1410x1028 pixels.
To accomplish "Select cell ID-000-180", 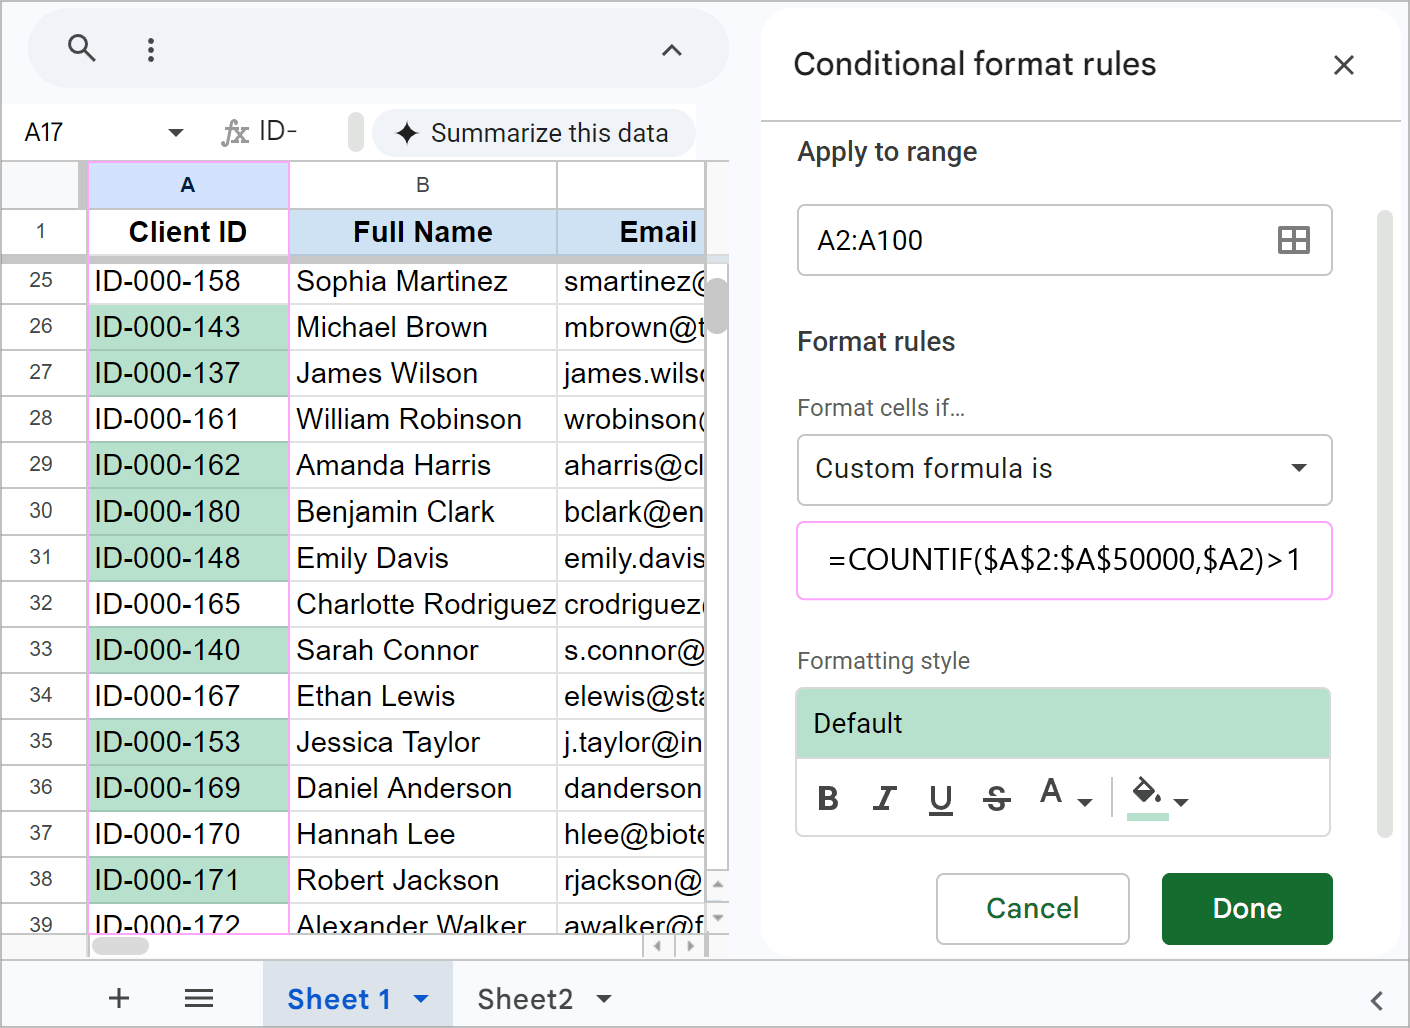I will coord(188,511).
